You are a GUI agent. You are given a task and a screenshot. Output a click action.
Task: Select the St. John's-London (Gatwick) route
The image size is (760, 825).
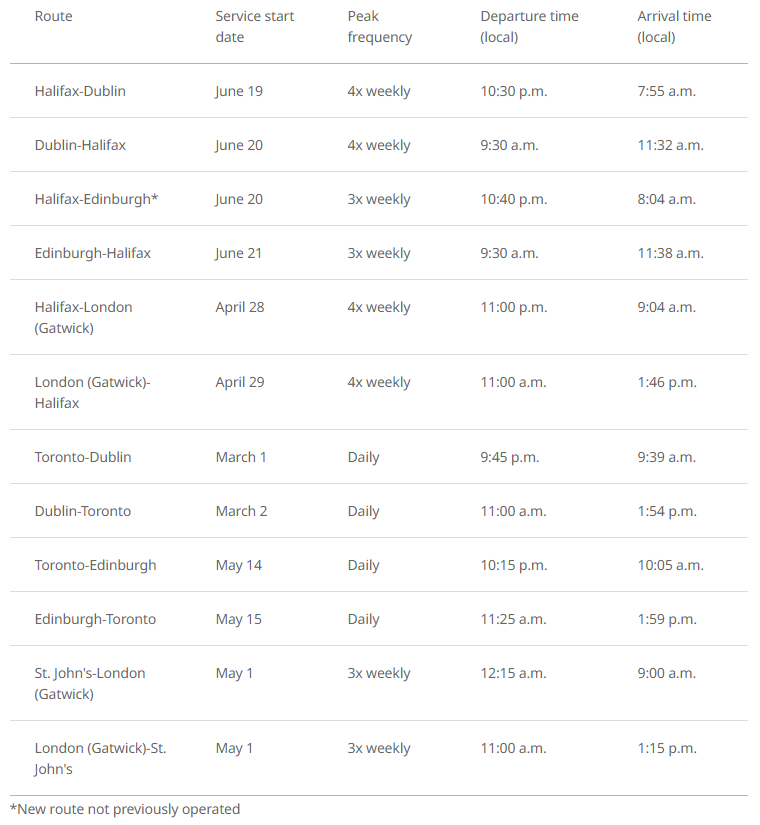(89, 683)
